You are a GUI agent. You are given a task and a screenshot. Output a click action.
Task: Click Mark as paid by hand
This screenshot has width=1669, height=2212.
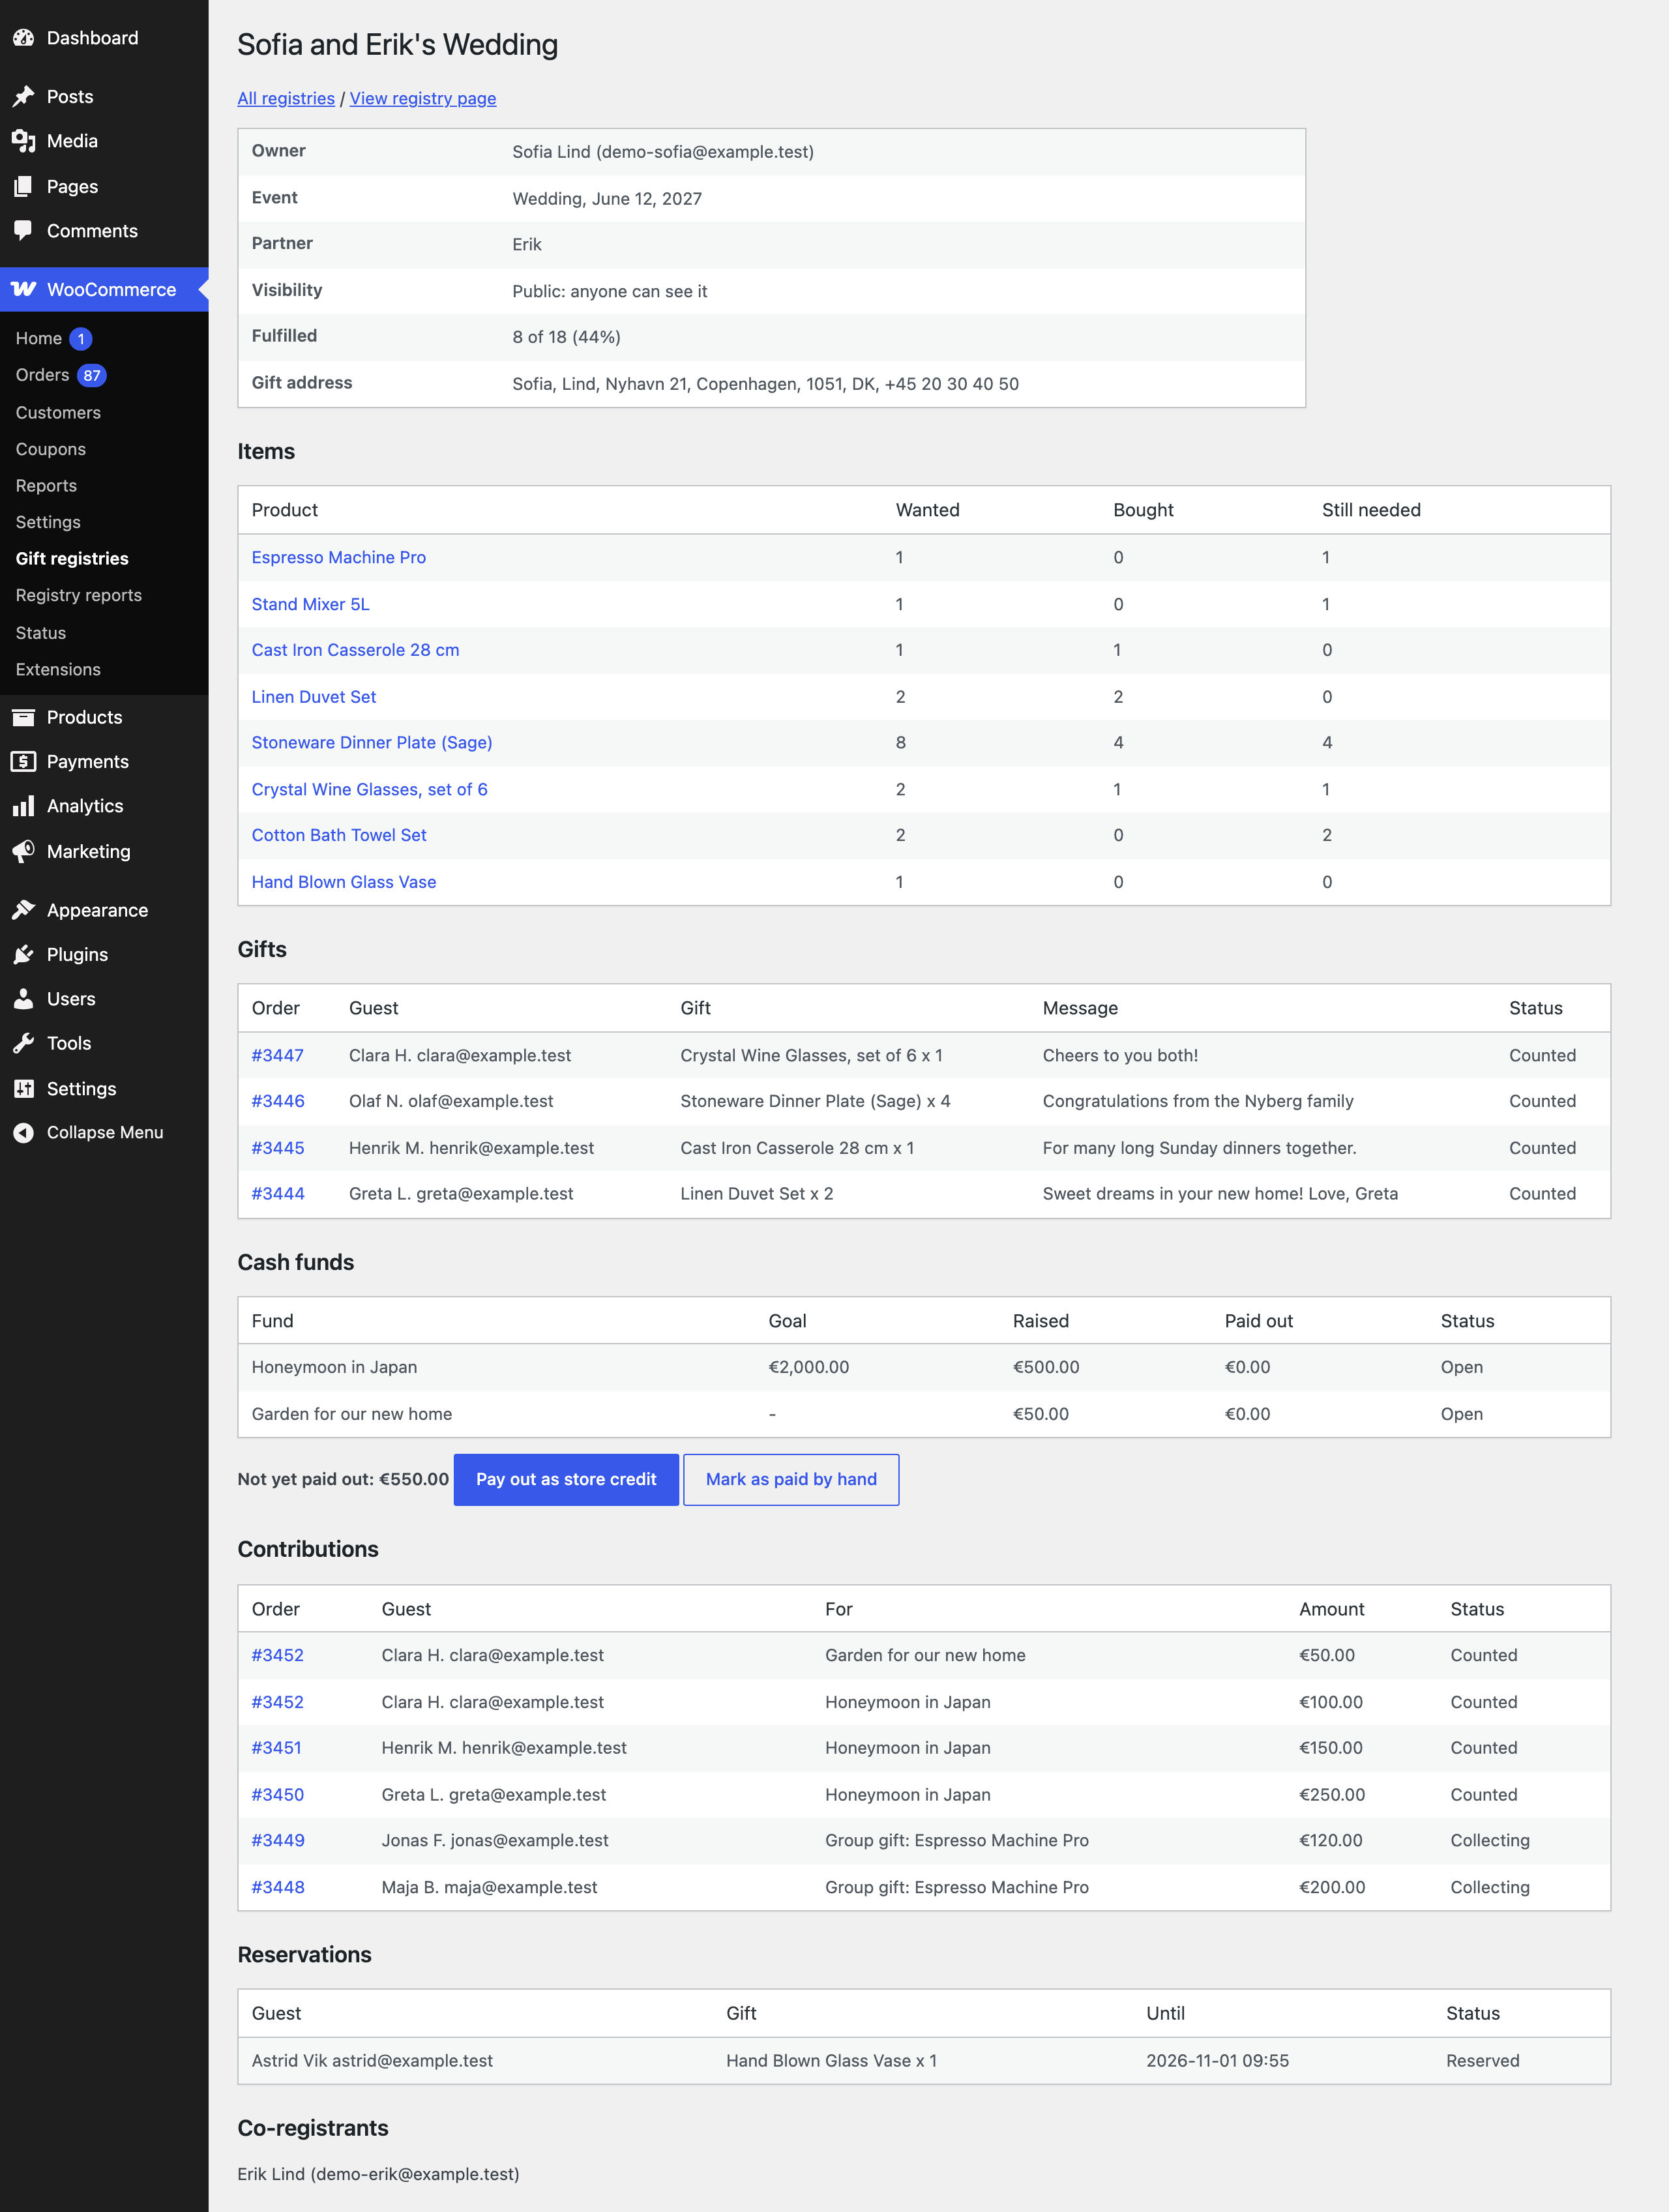(791, 1479)
